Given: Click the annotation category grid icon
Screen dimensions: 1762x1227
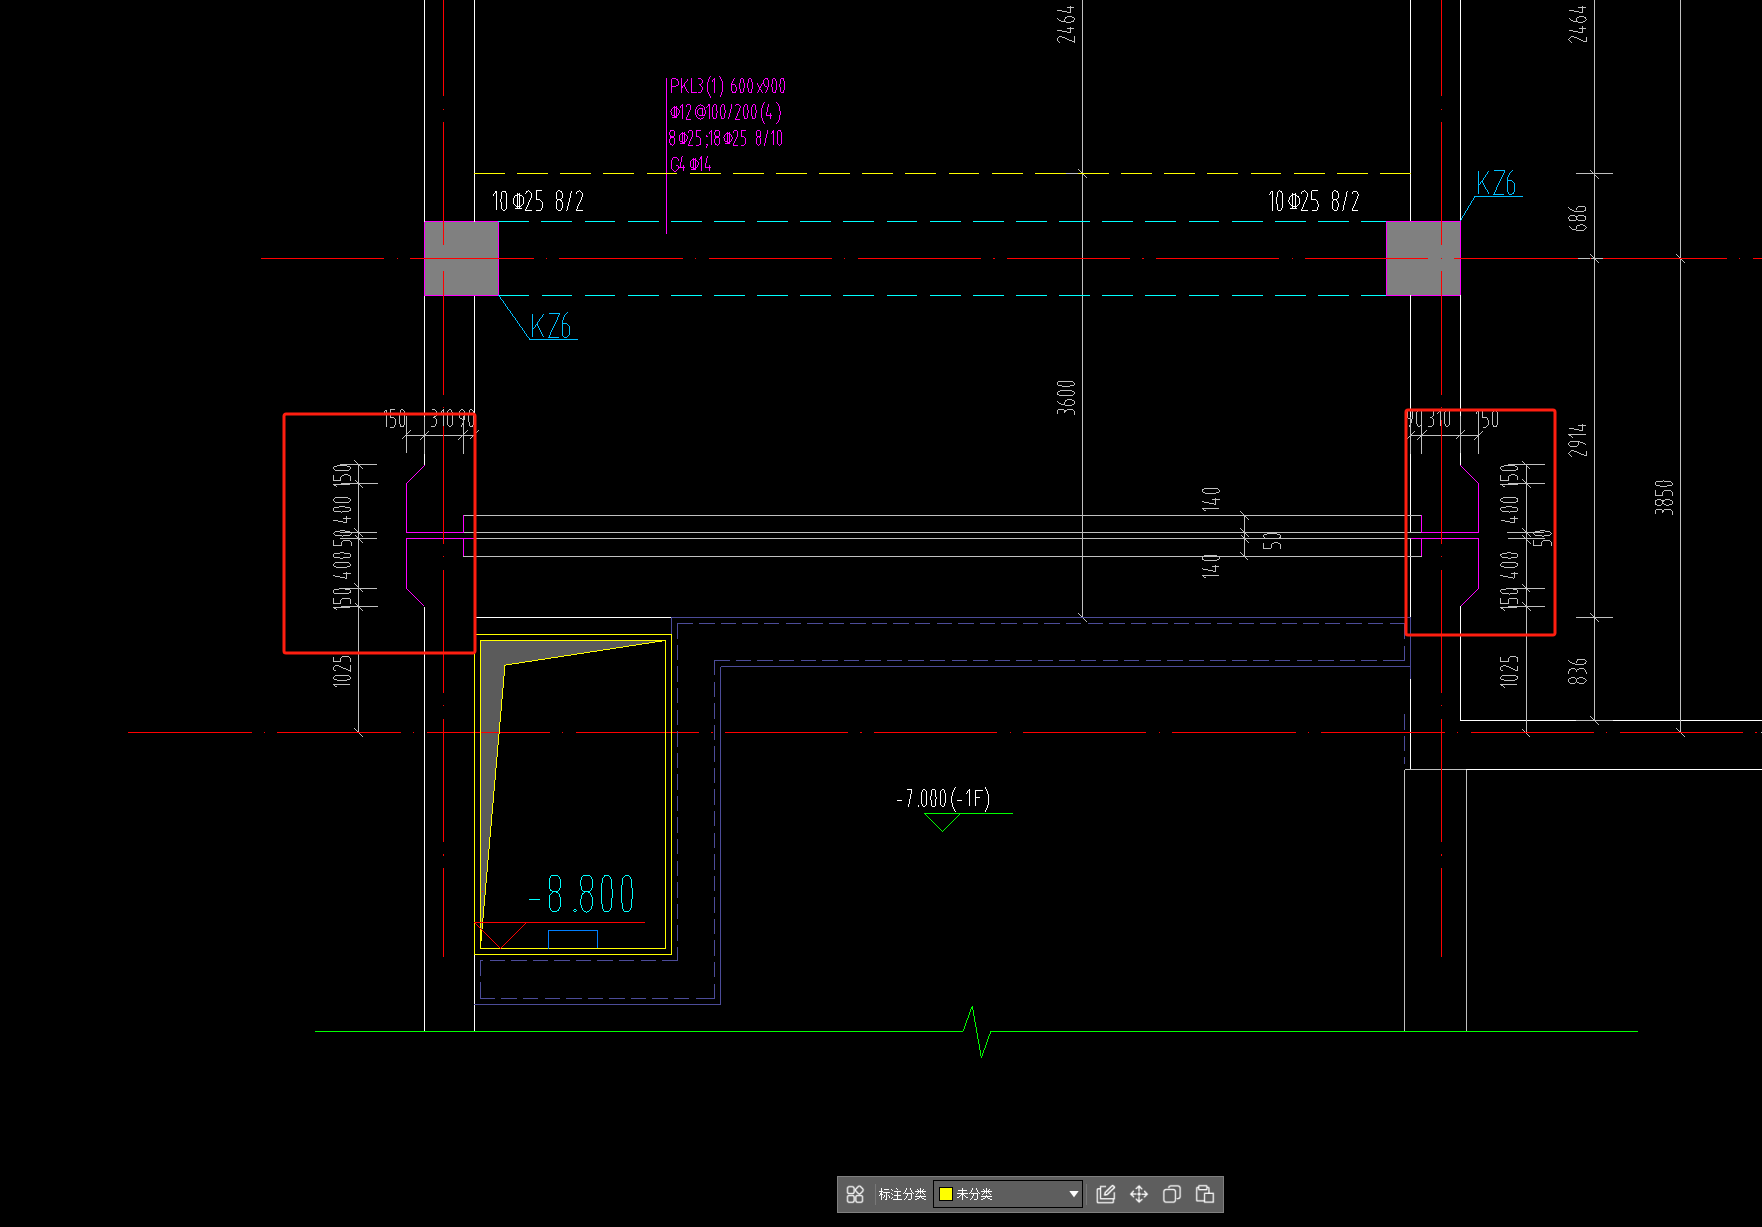Looking at the screenshot, I should [855, 1194].
